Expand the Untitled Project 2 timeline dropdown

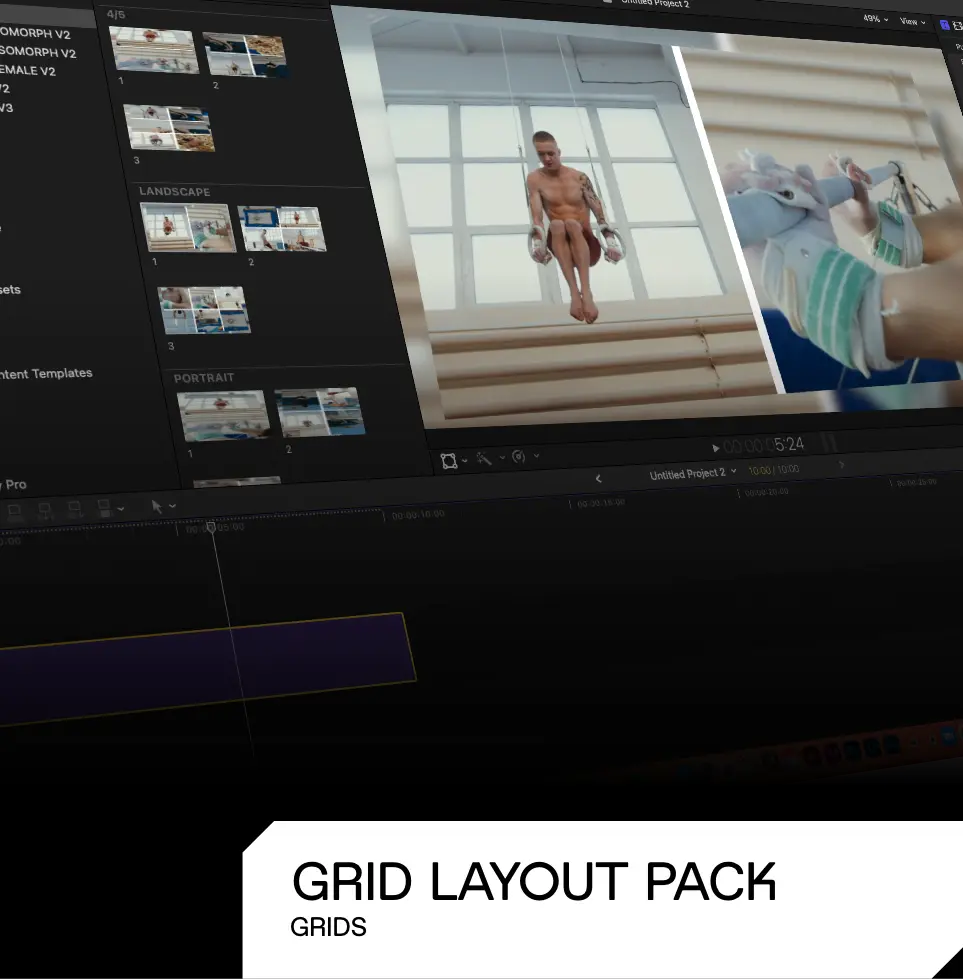[692, 474]
